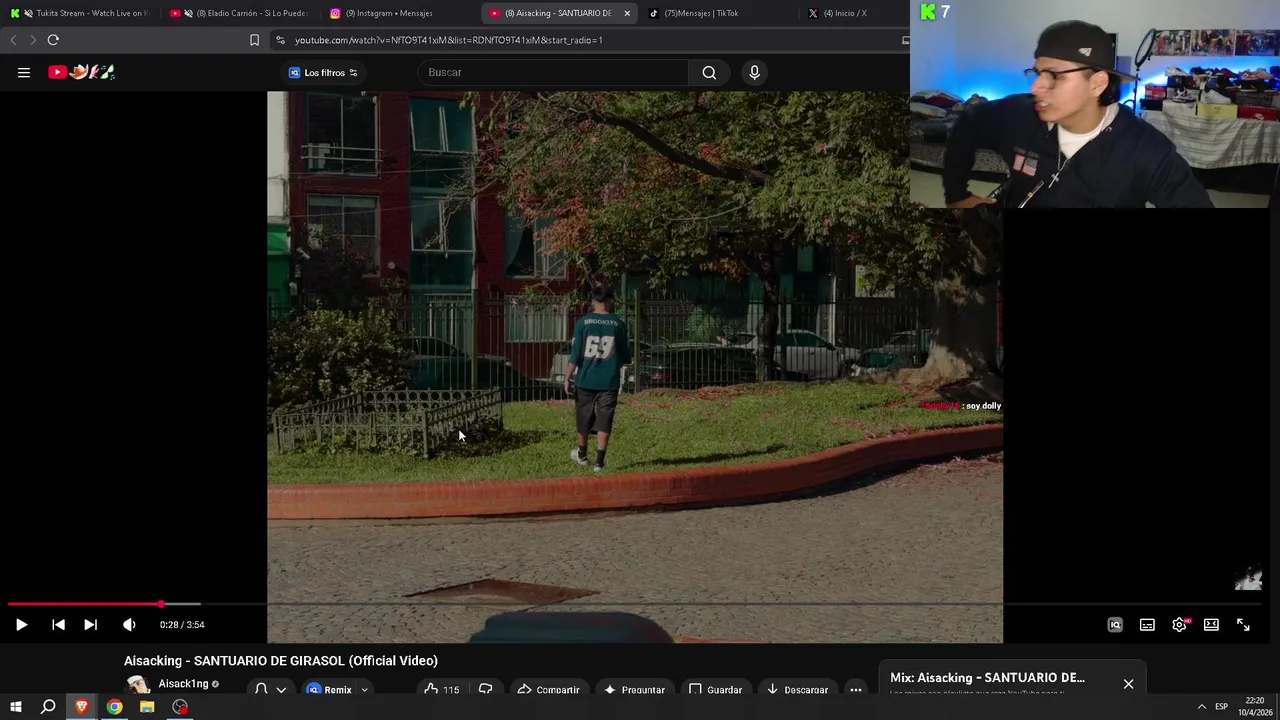
Task: Click the notification bell for Aisack1ng
Action: click(x=261, y=689)
